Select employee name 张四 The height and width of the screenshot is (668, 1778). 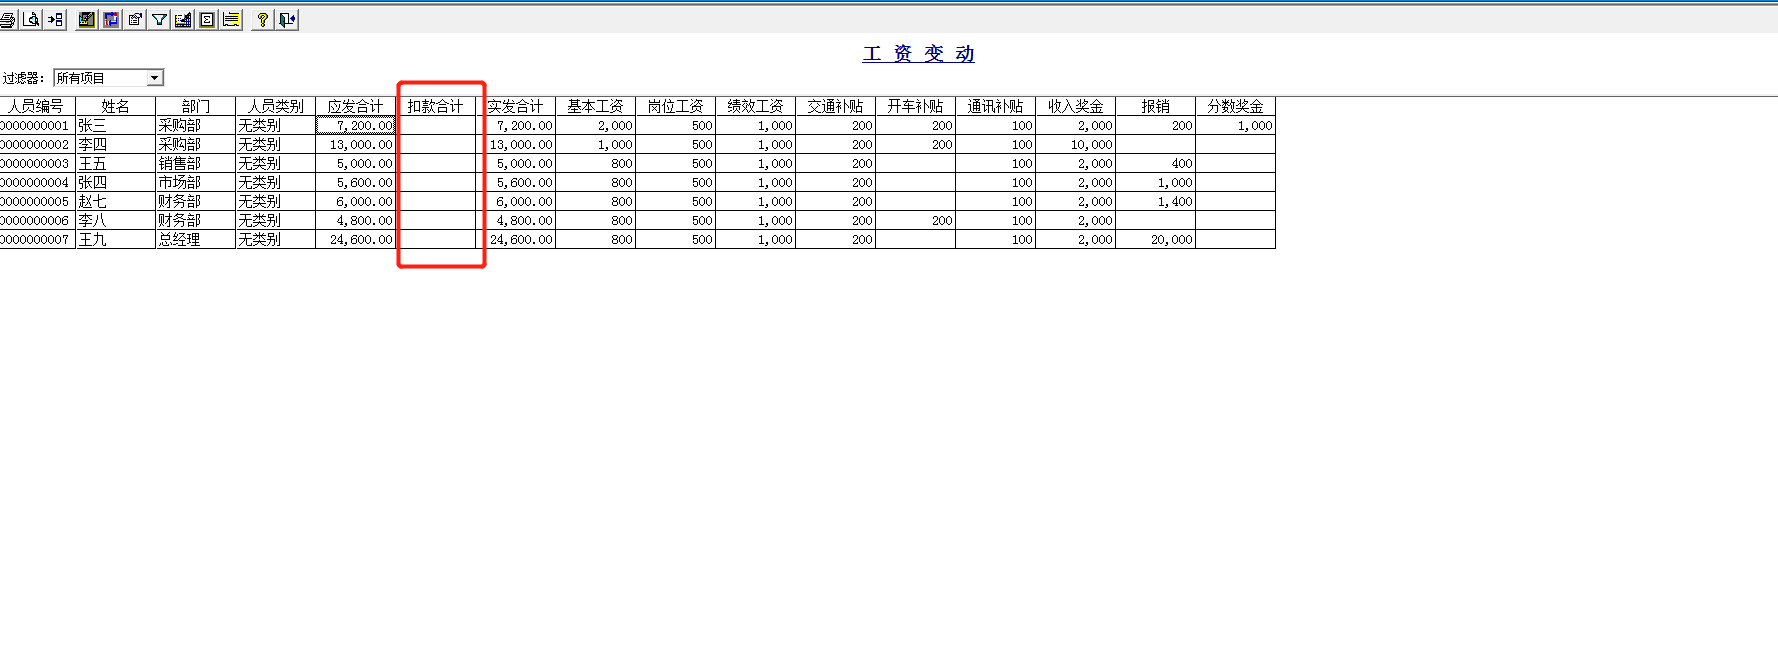[x=115, y=182]
